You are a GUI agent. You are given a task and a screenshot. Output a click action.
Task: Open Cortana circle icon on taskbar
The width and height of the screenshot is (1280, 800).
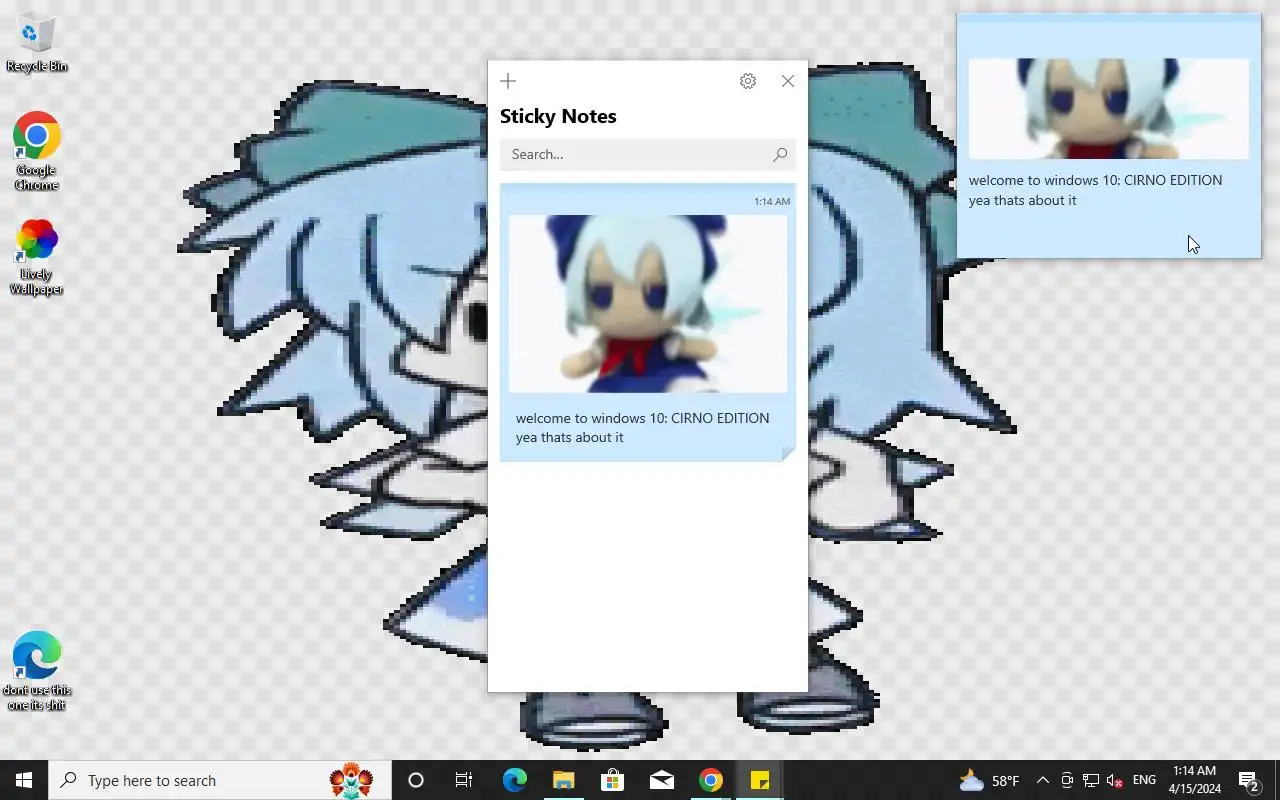pyautogui.click(x=416, y=780)
